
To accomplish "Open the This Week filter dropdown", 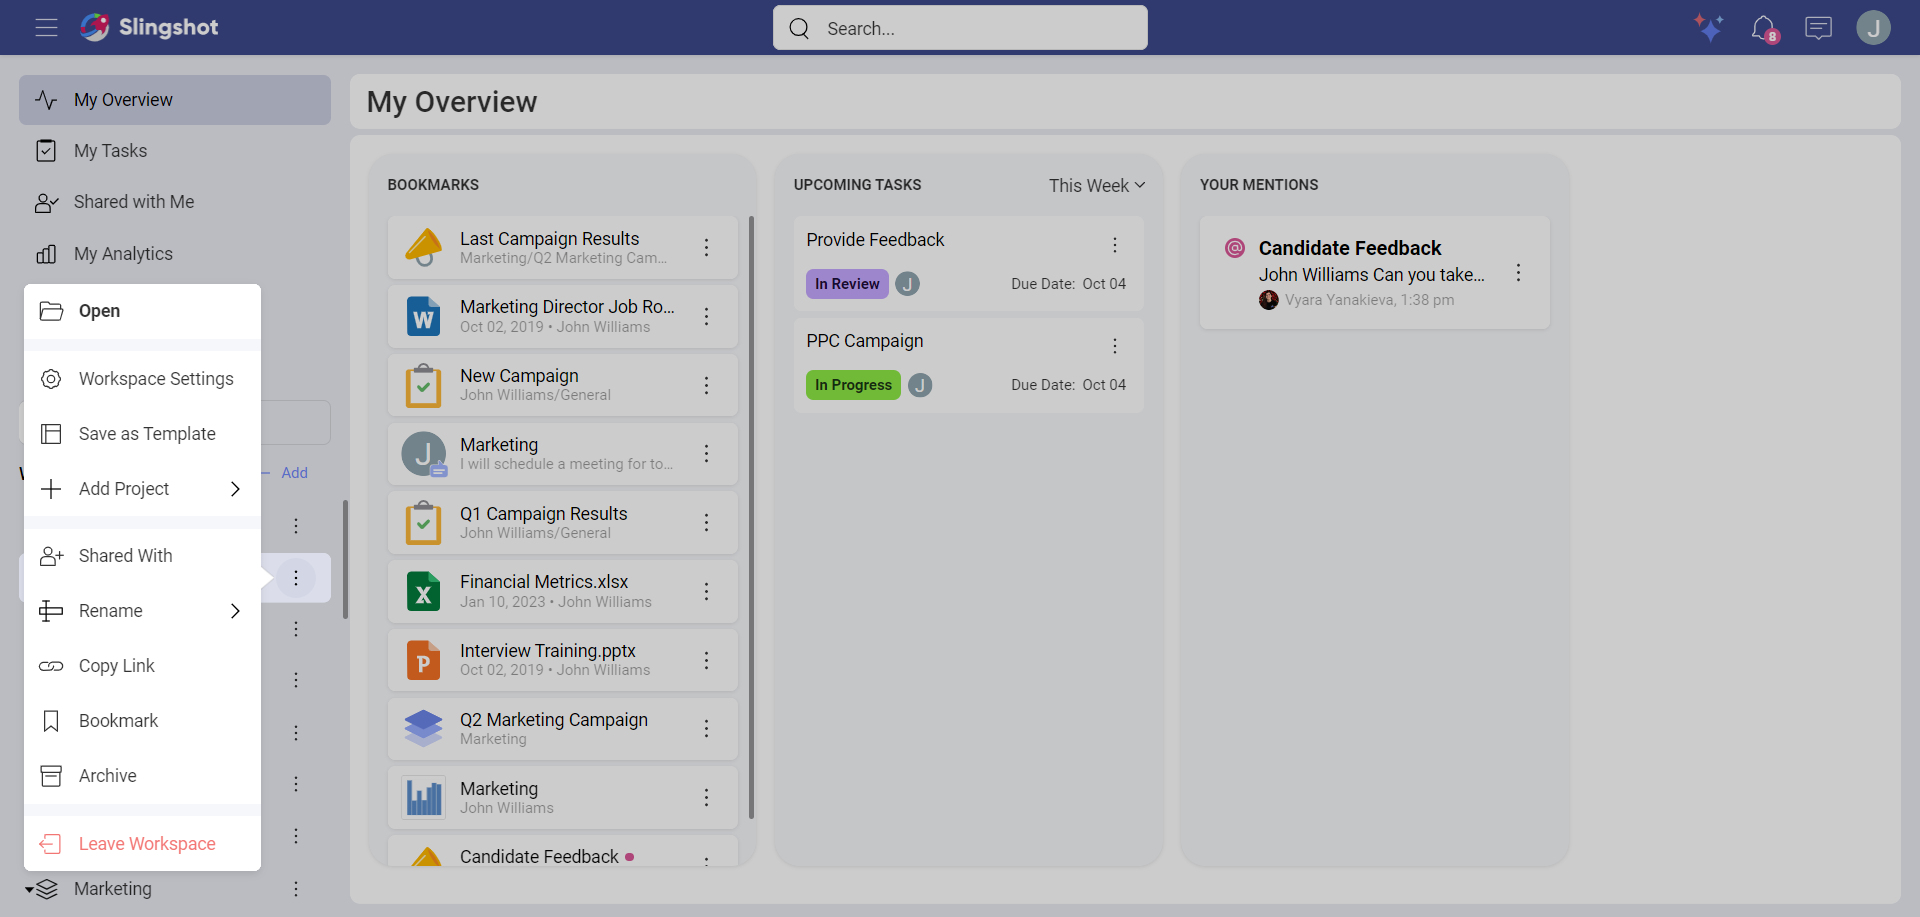I will tap(1097, 186).
